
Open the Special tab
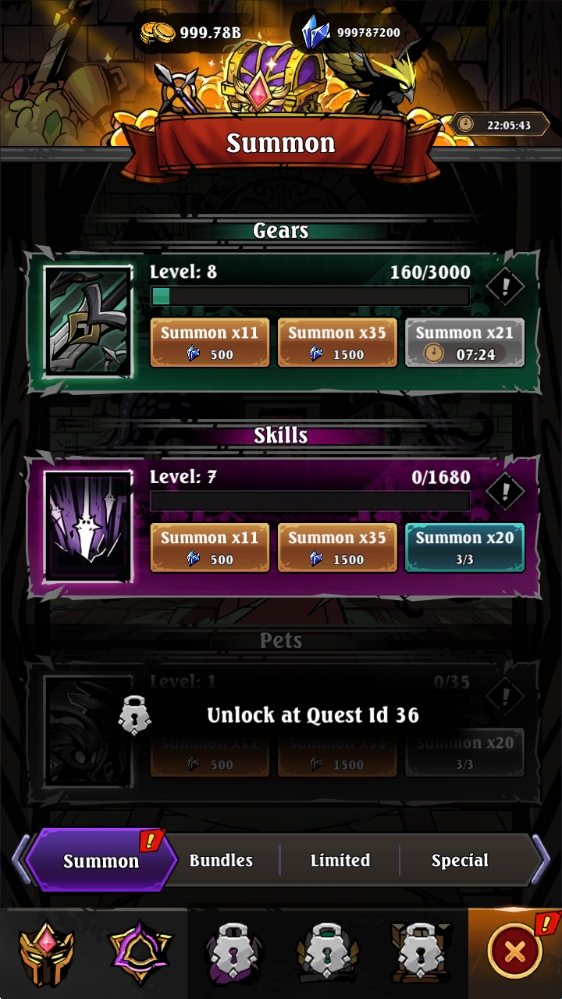460,860
